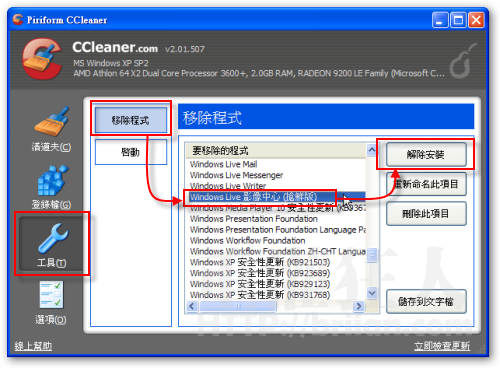500x368 pixels.
Task: Open the 工具 tools section
Action: (52, 244)
